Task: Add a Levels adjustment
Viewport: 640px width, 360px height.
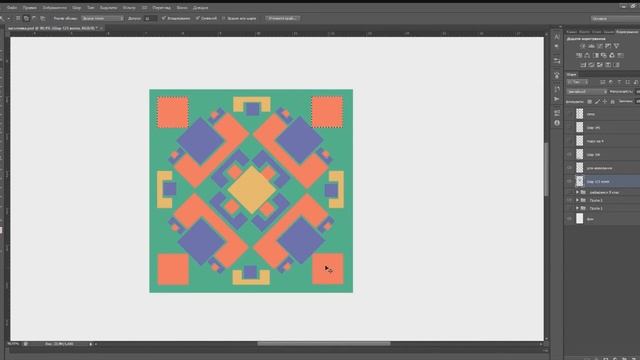Action: tap(591, 46)
